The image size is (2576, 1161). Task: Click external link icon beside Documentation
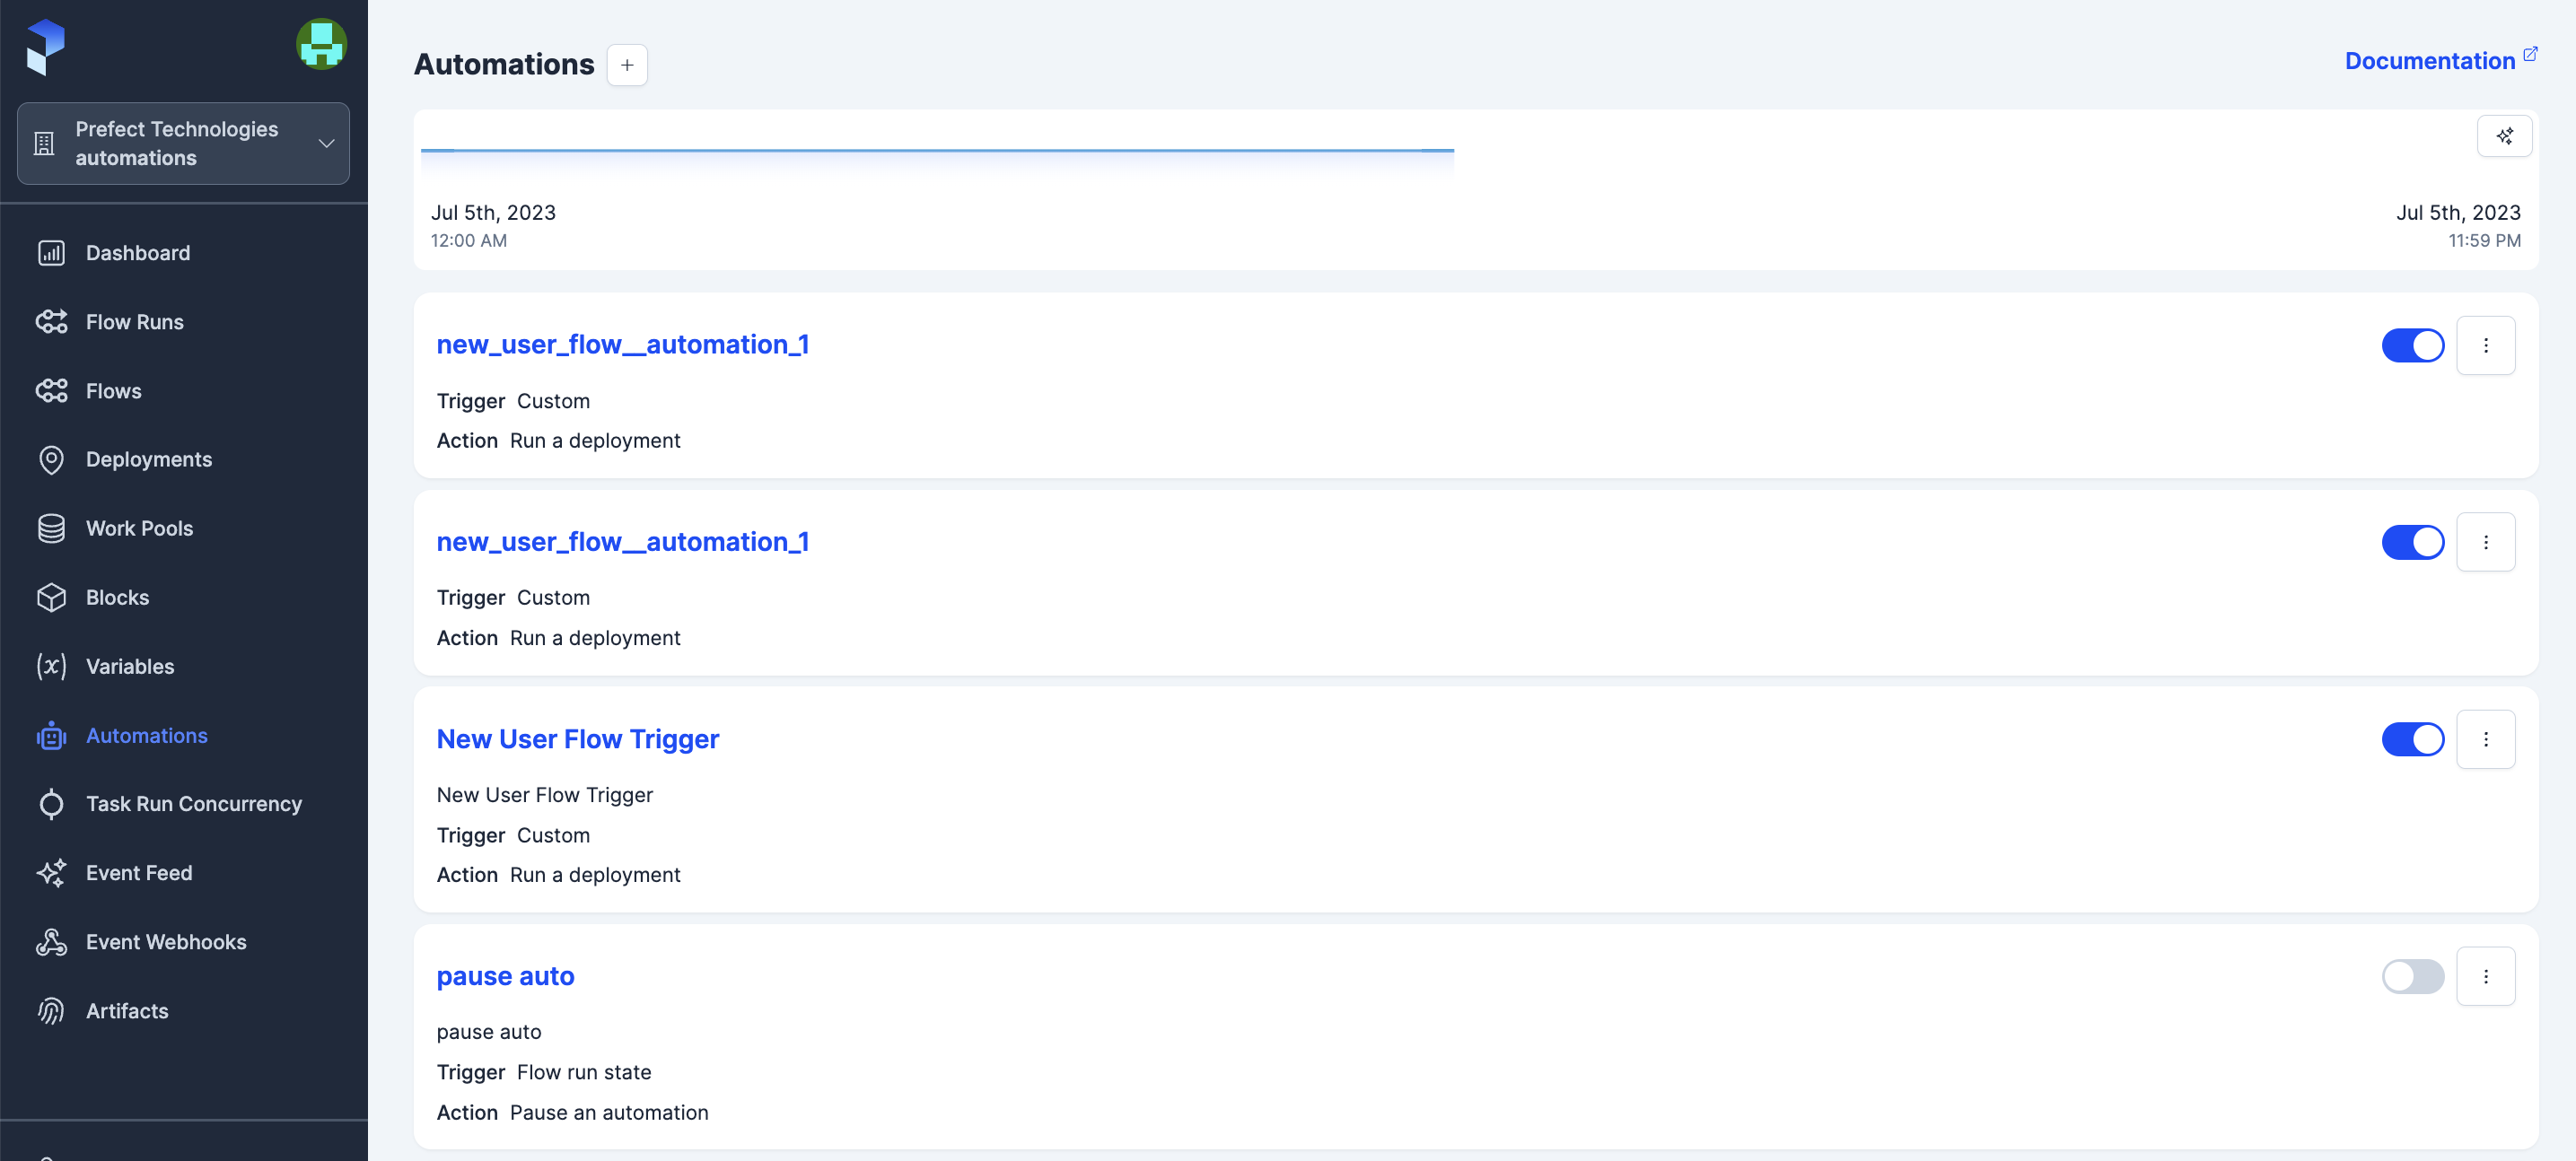2530,54
